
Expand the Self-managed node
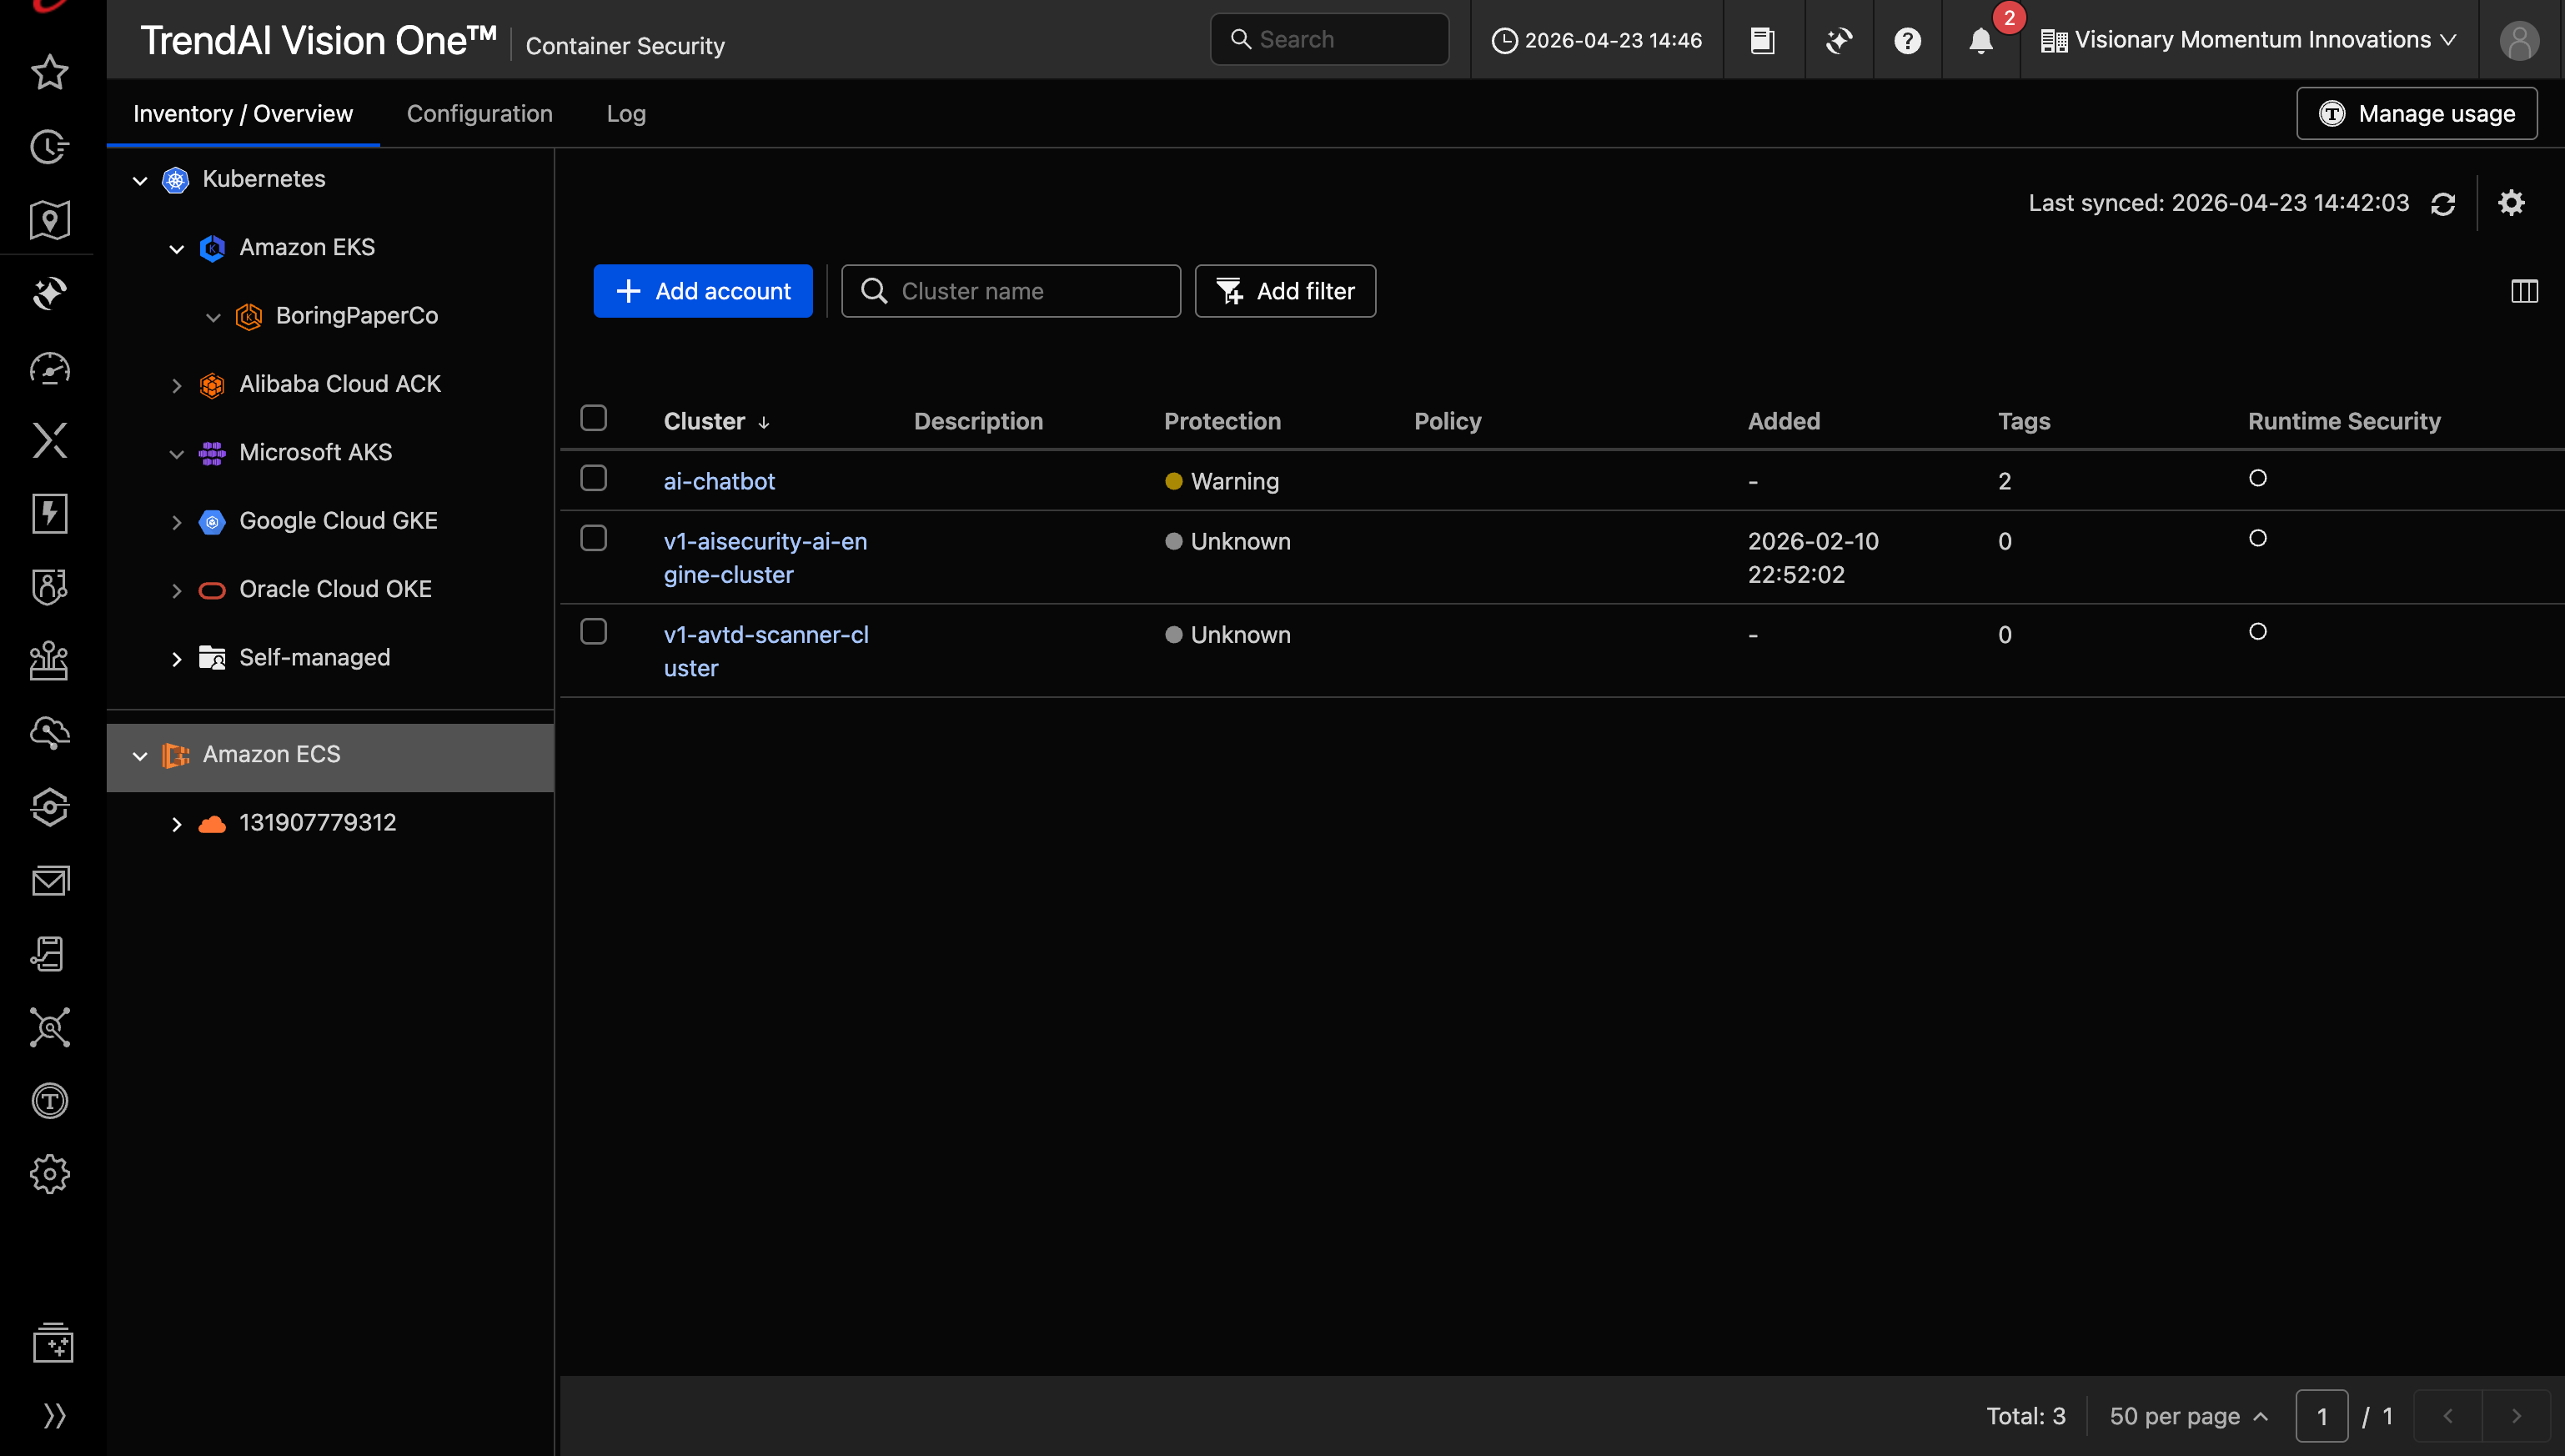point(177,659)
